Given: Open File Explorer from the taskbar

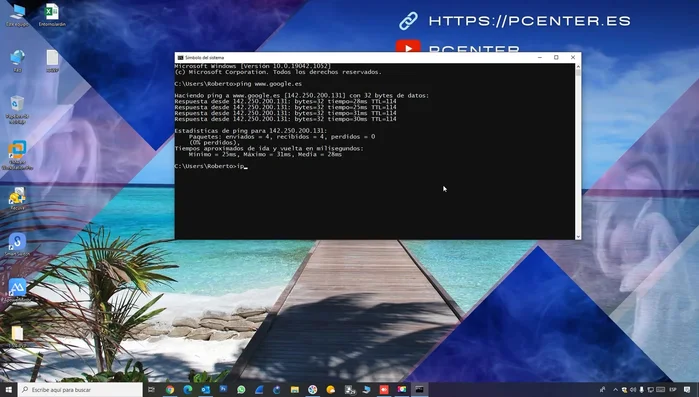Looking at the screenshot, I should [295, 389].
